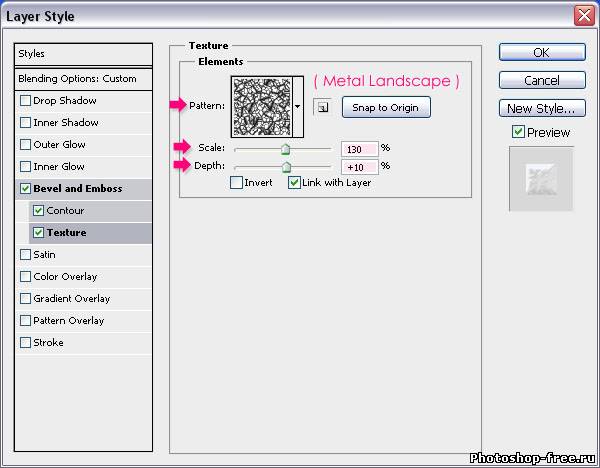600x468 pixels.
Task: Close the Layer Style dialog window
Action: (x=584, y=16)
